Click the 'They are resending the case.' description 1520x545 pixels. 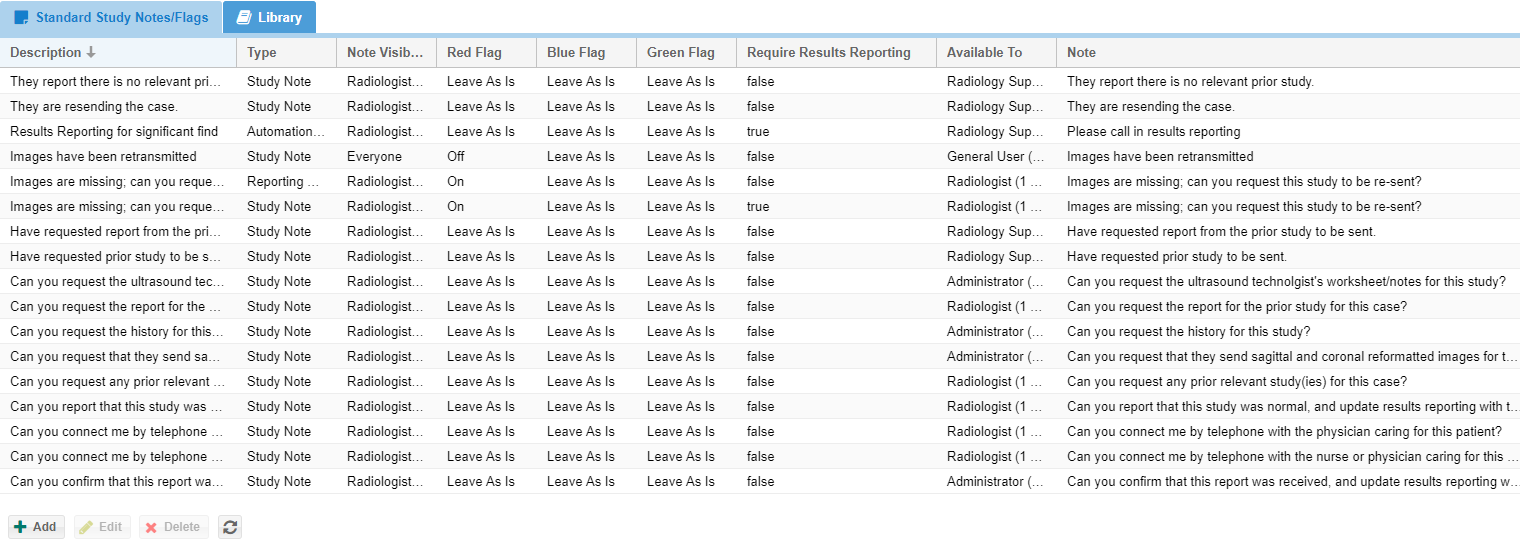tap(94, 106)
